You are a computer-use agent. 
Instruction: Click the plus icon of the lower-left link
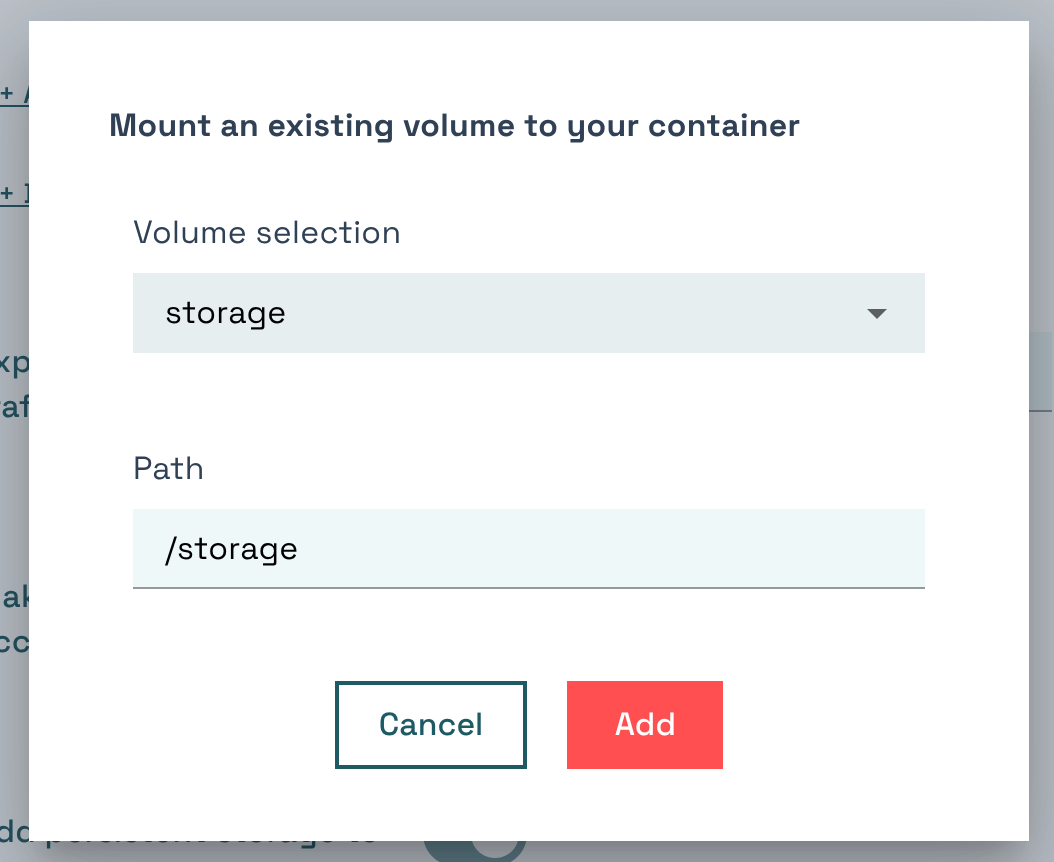(x=6, y=193)
